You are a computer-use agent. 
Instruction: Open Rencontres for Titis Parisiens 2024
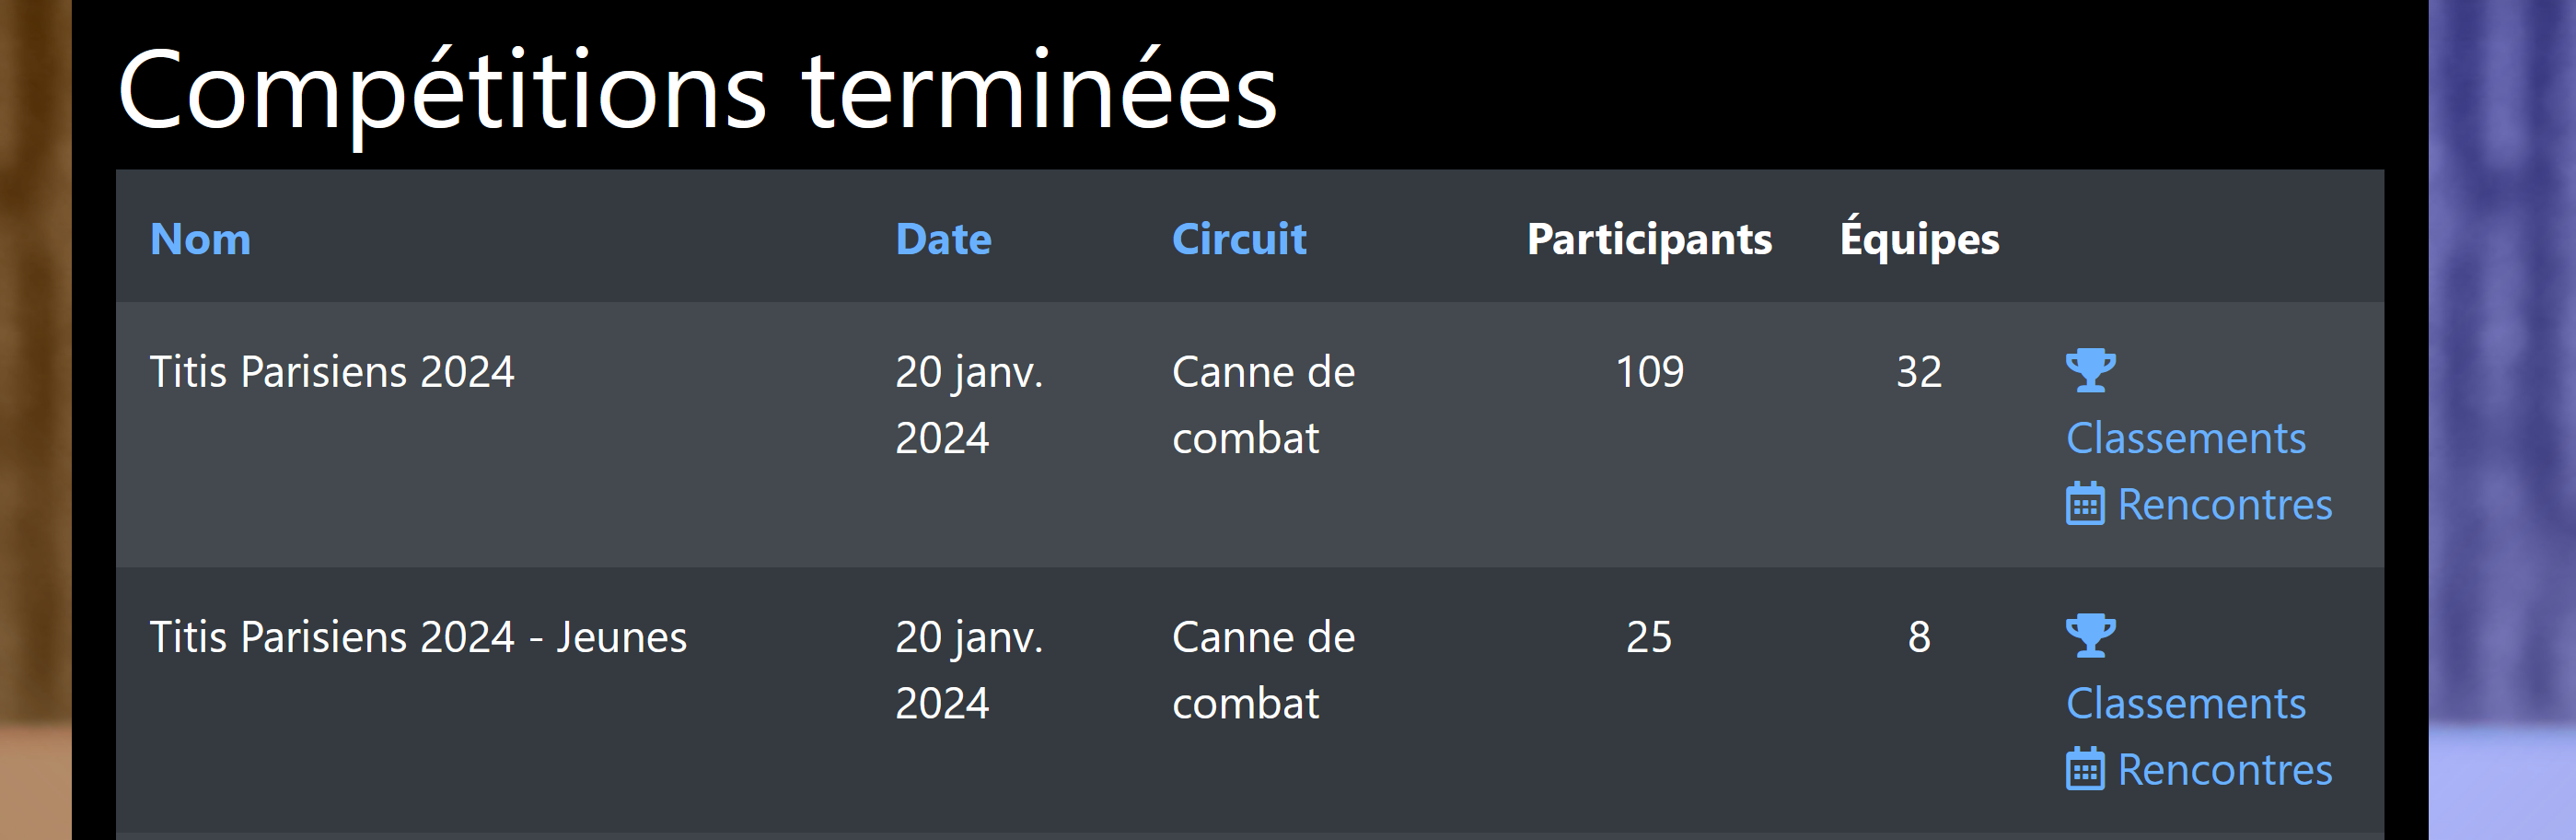(2224, 504)
